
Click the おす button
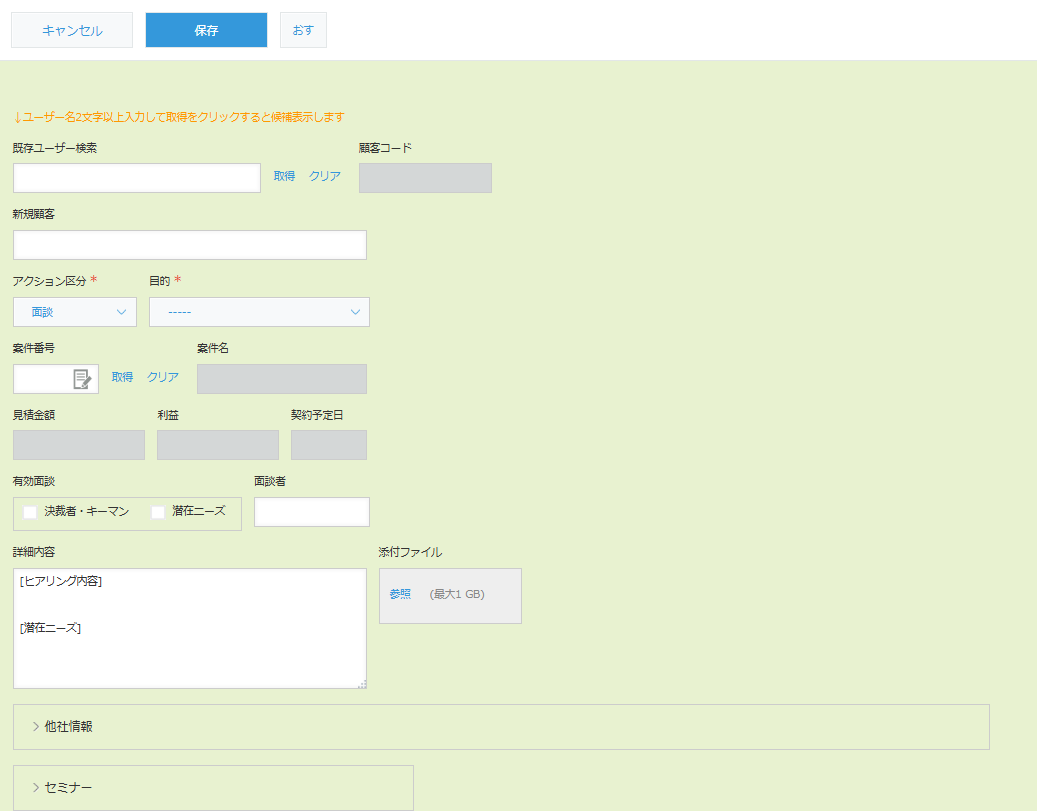[303, 30]
